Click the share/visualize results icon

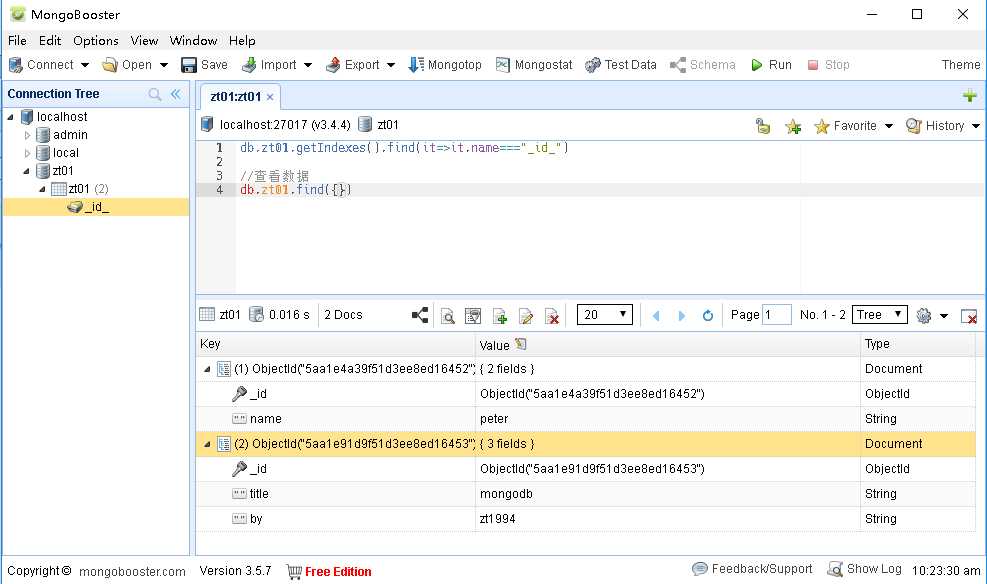click(x=420, y=315)
